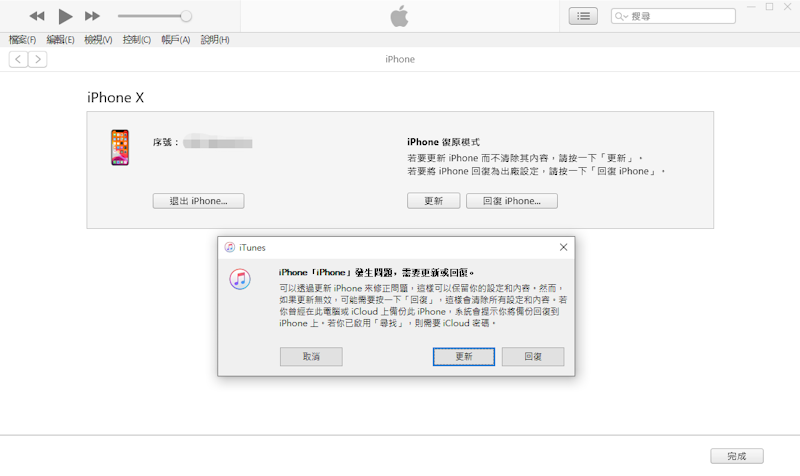Click the search magnifier dropdown icon
Image resolution: width=800 pixels, height=476 pixels.
[x=621, y=16]
